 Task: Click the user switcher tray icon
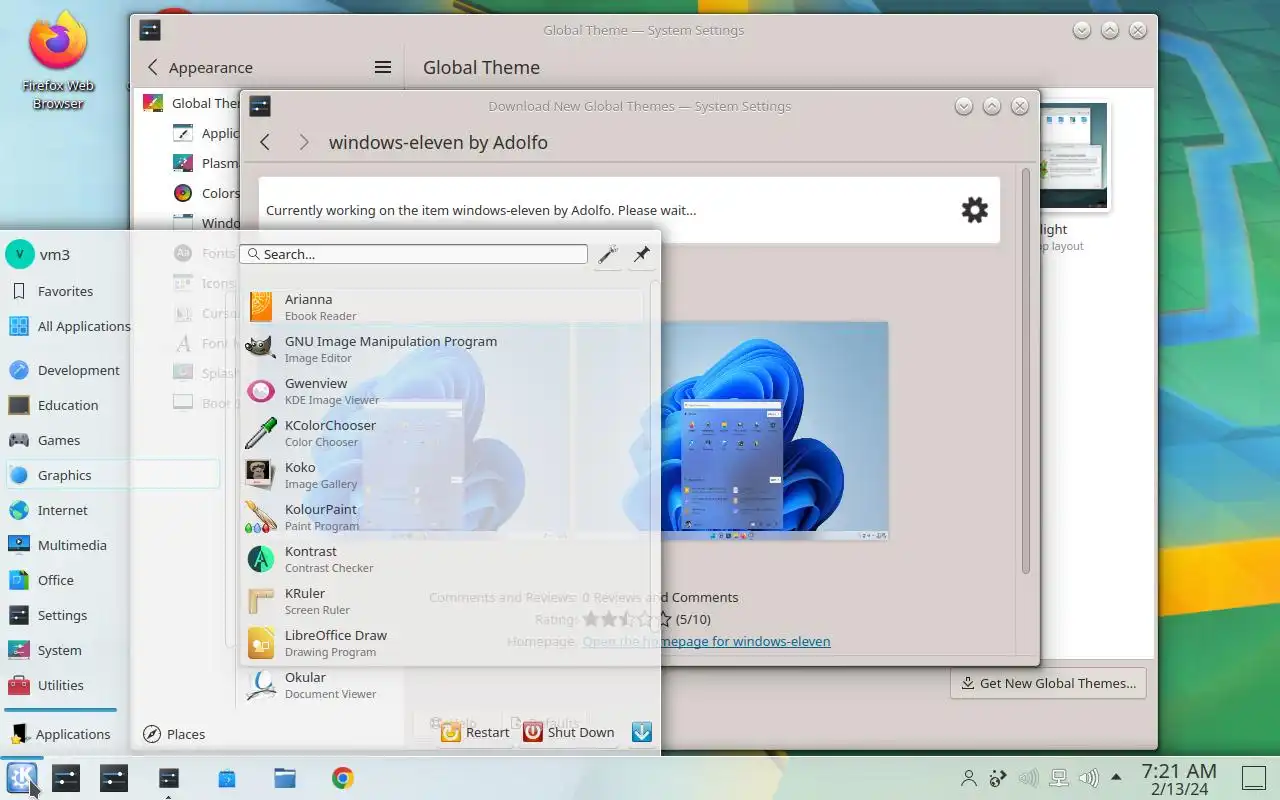pos(968,778)
